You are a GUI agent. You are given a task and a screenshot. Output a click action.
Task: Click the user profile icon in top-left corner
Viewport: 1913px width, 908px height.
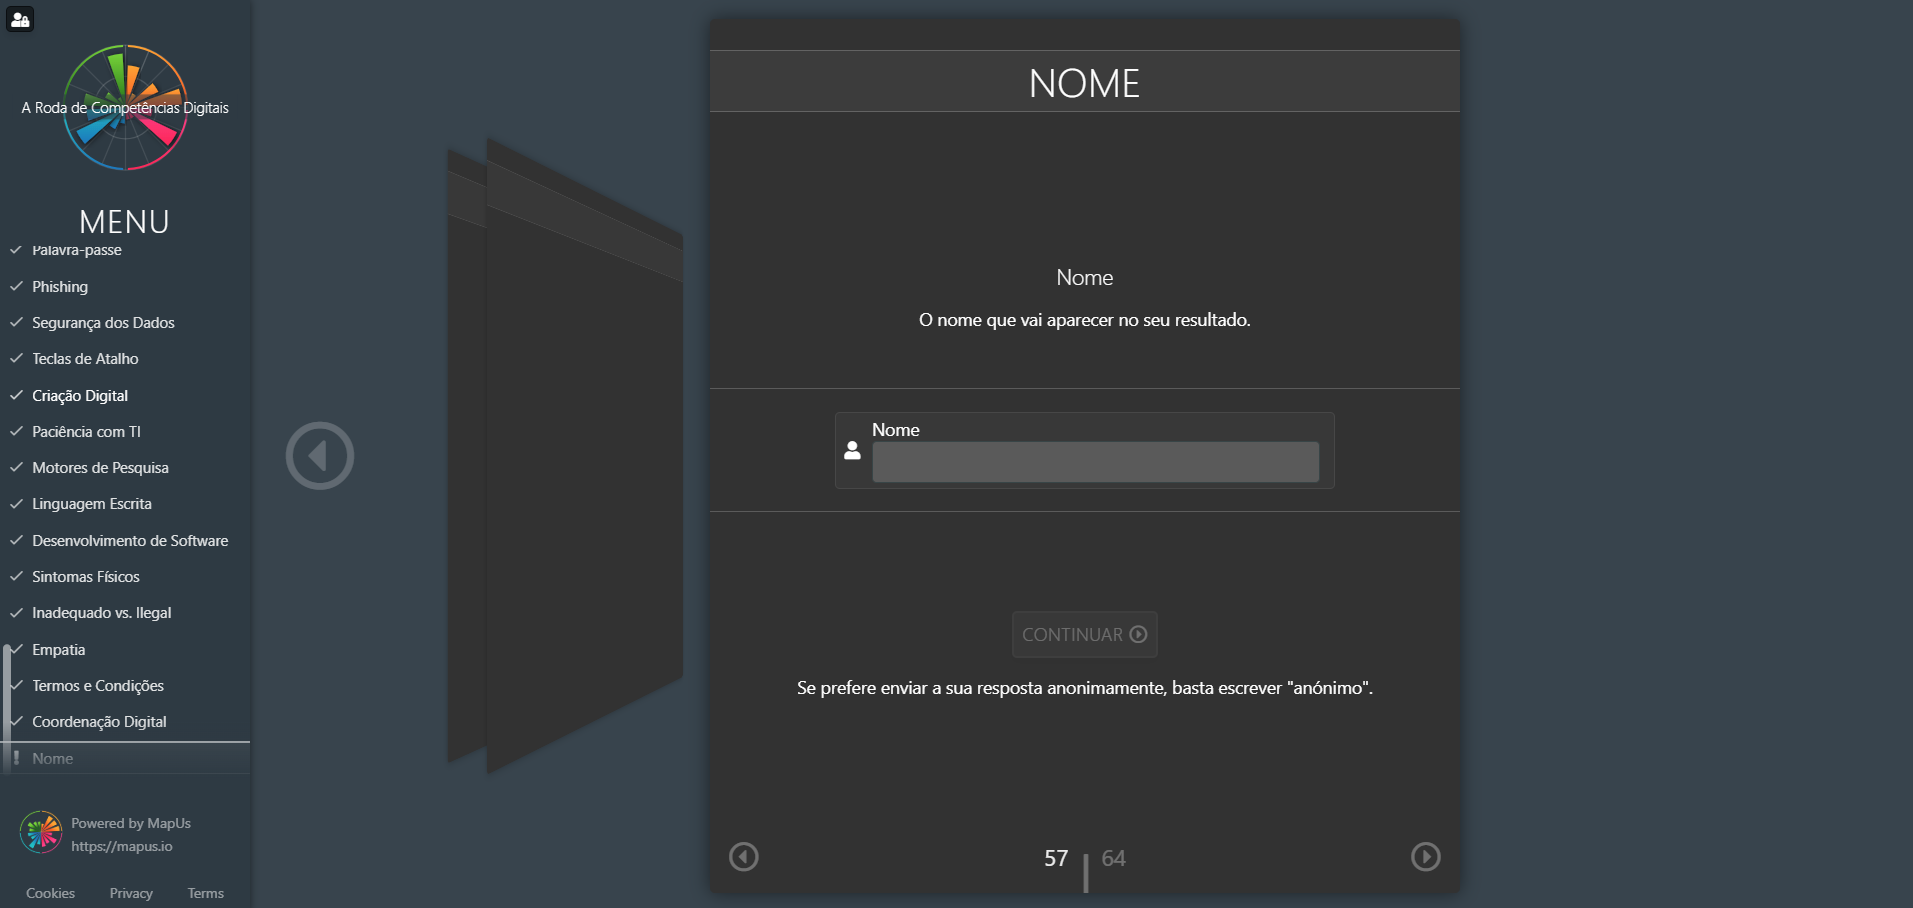coord(20,19)
